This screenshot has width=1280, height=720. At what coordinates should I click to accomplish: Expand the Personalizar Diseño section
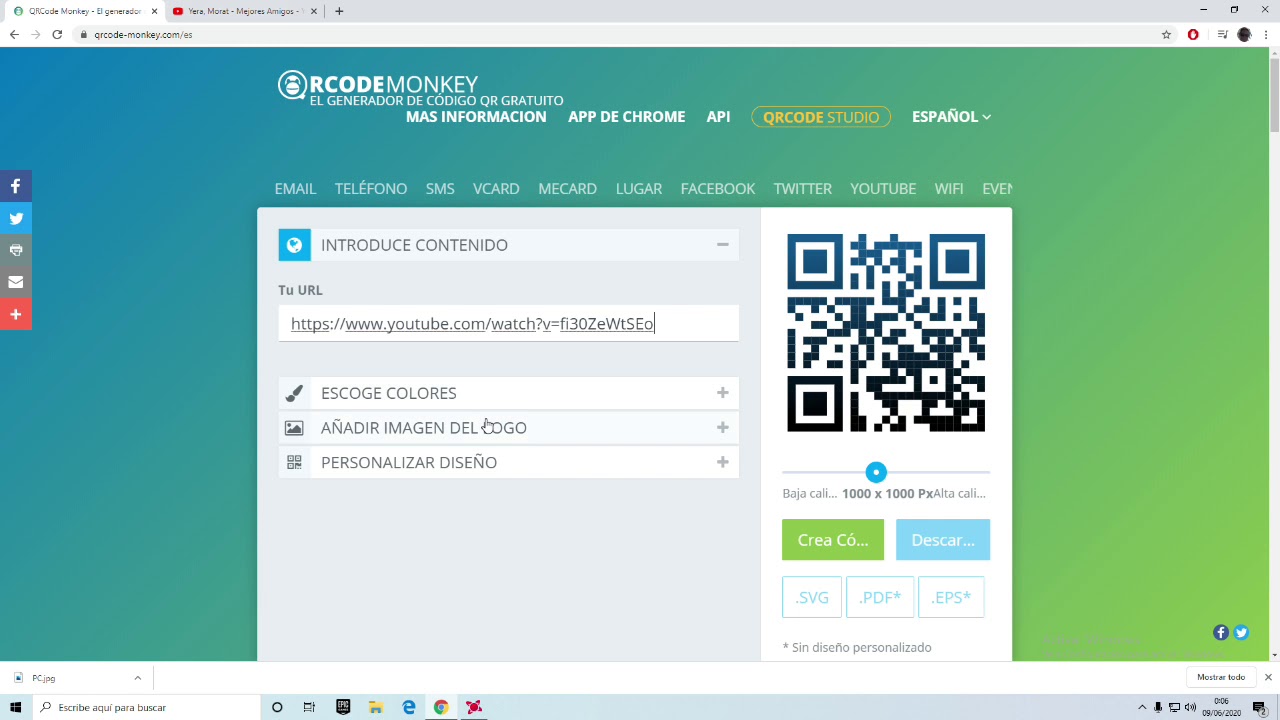722,462
